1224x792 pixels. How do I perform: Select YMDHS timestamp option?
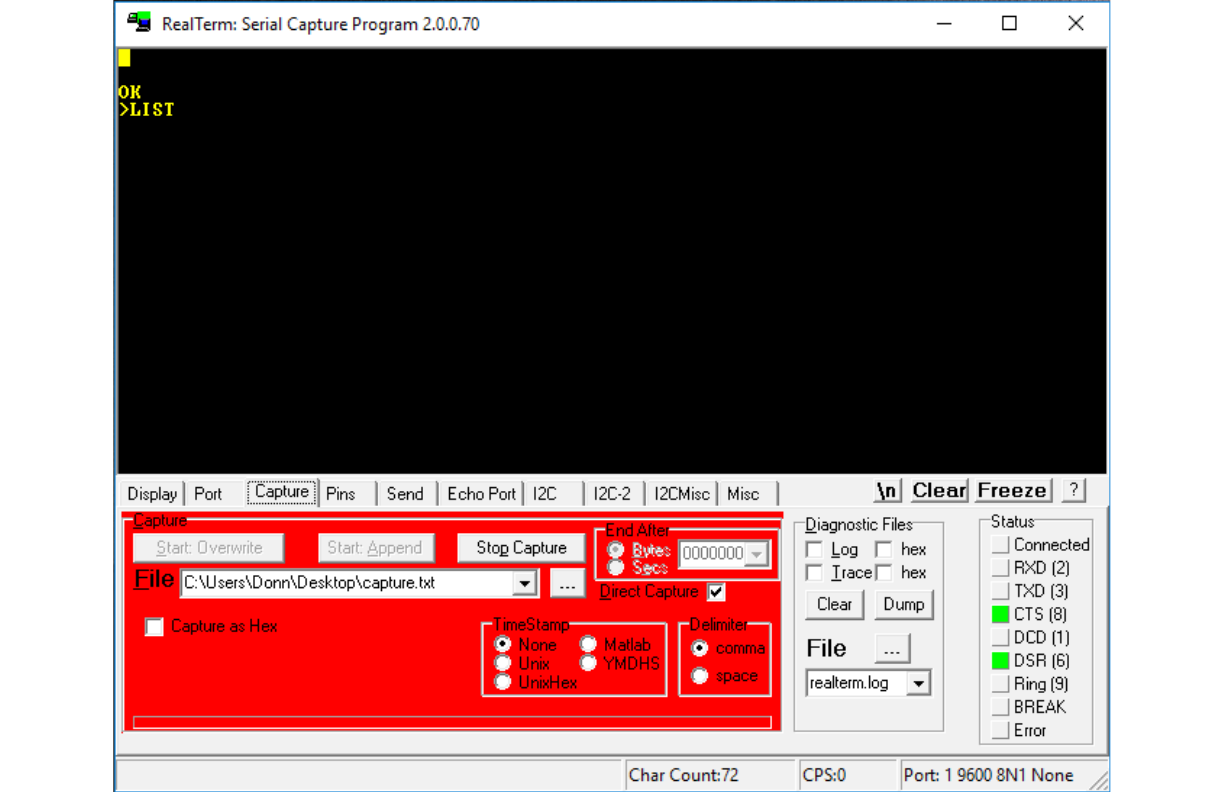[x=589, y=663]
